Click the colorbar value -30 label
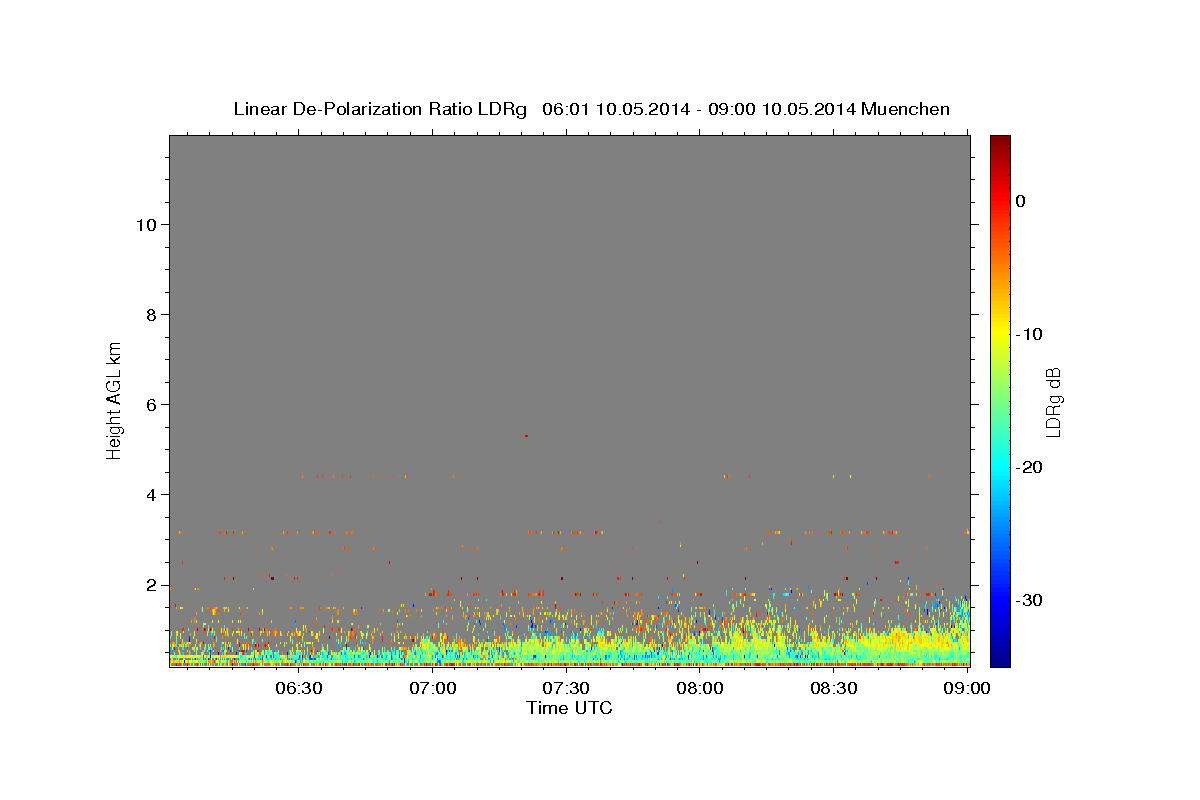 pos(1030,600)
